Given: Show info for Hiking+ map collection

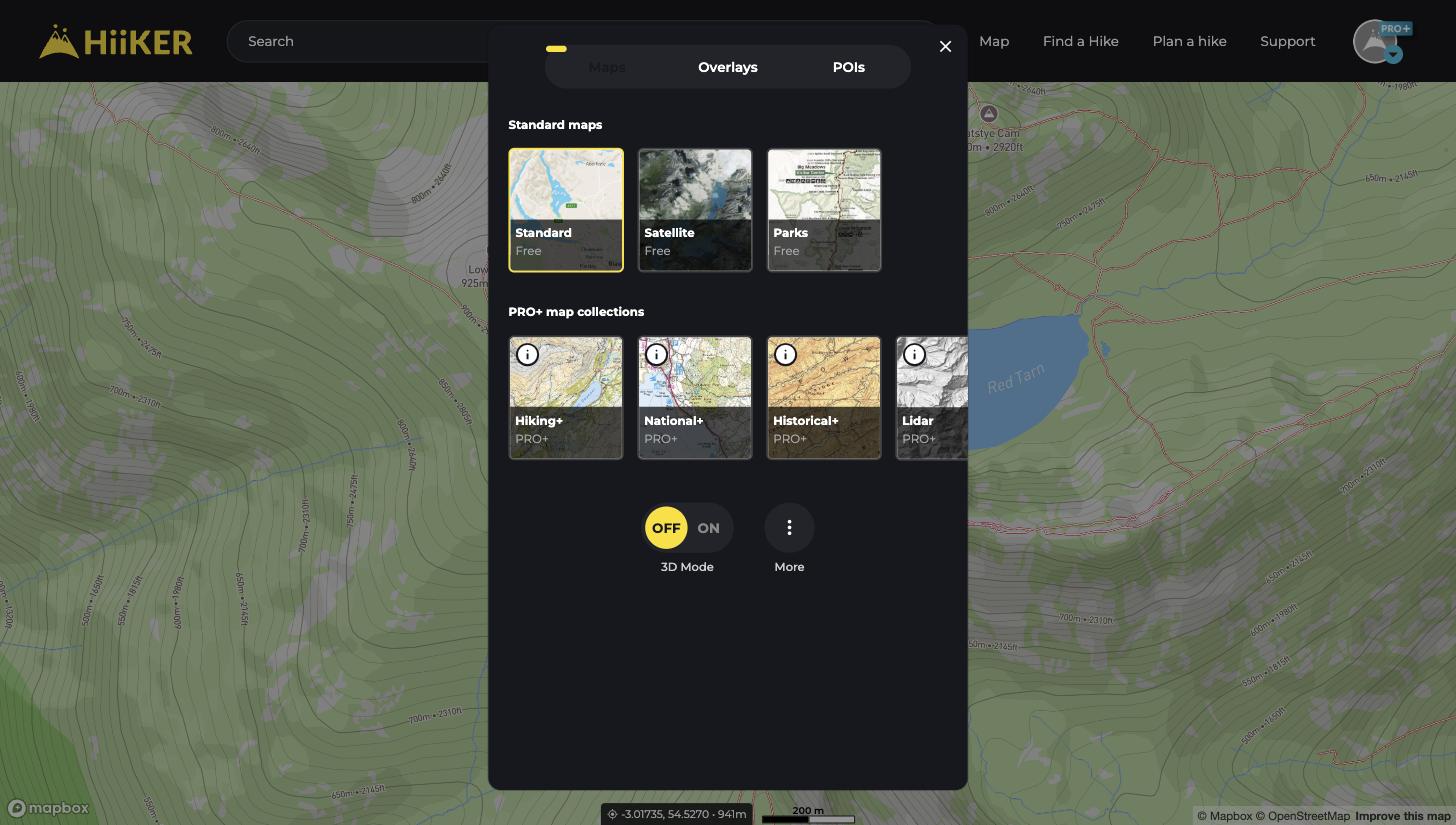Looking at the screenshot, I should point(527,354).
